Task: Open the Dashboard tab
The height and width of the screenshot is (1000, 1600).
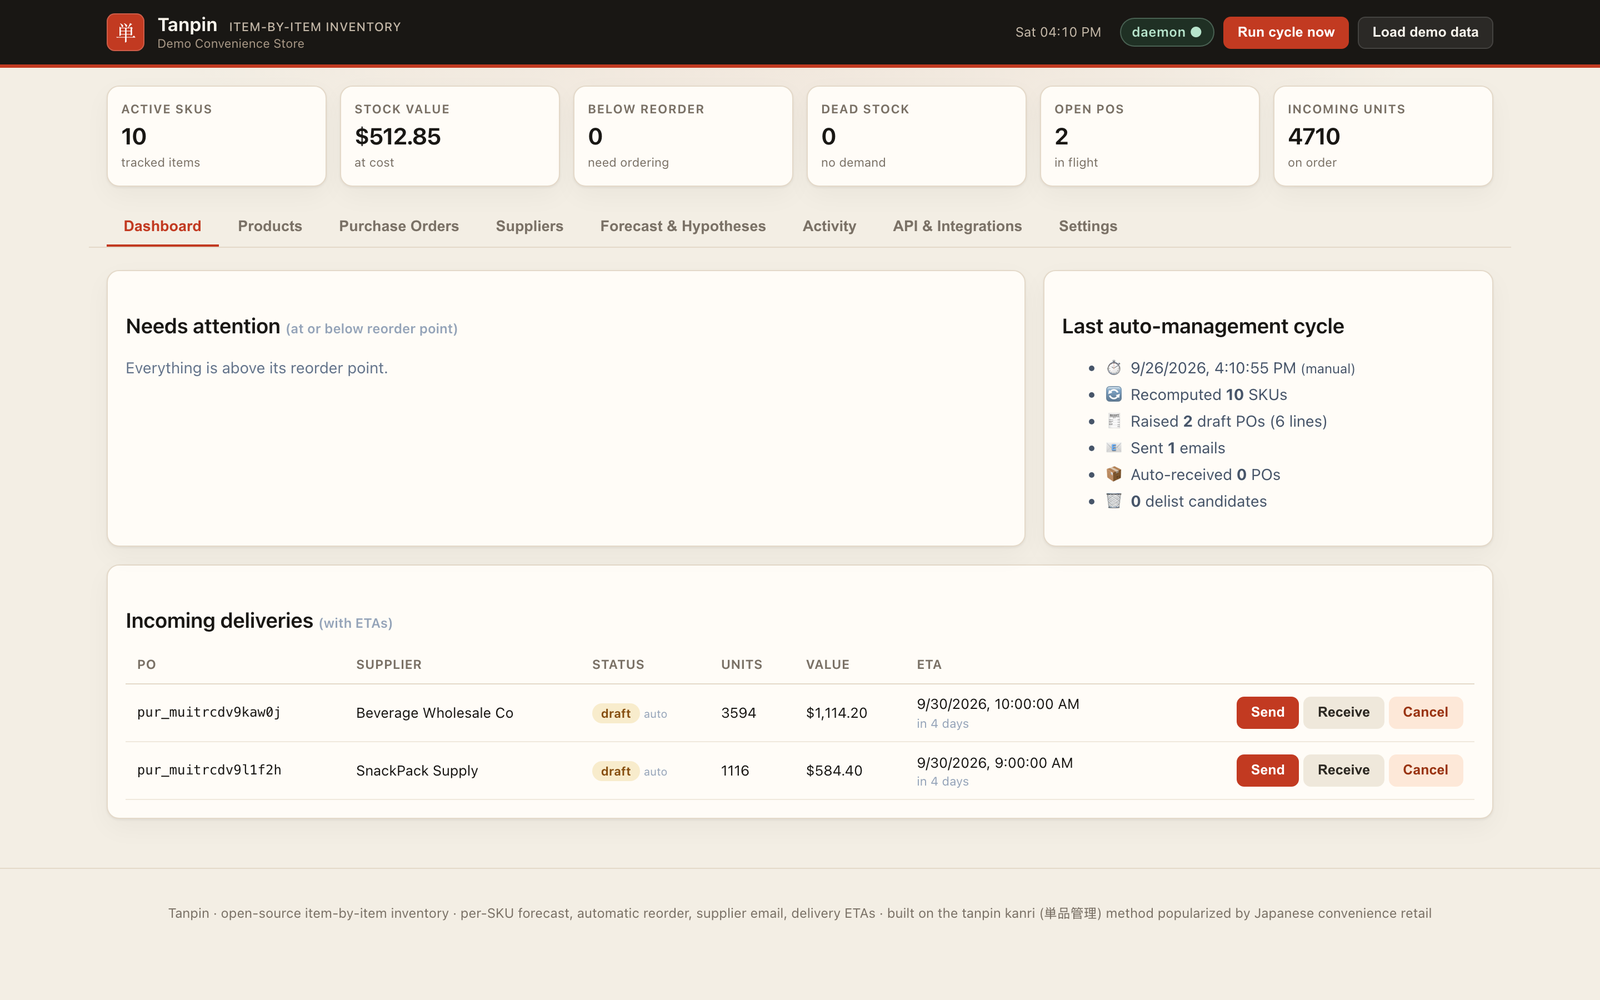Action: pyautogui.click(x=162, y=226)
